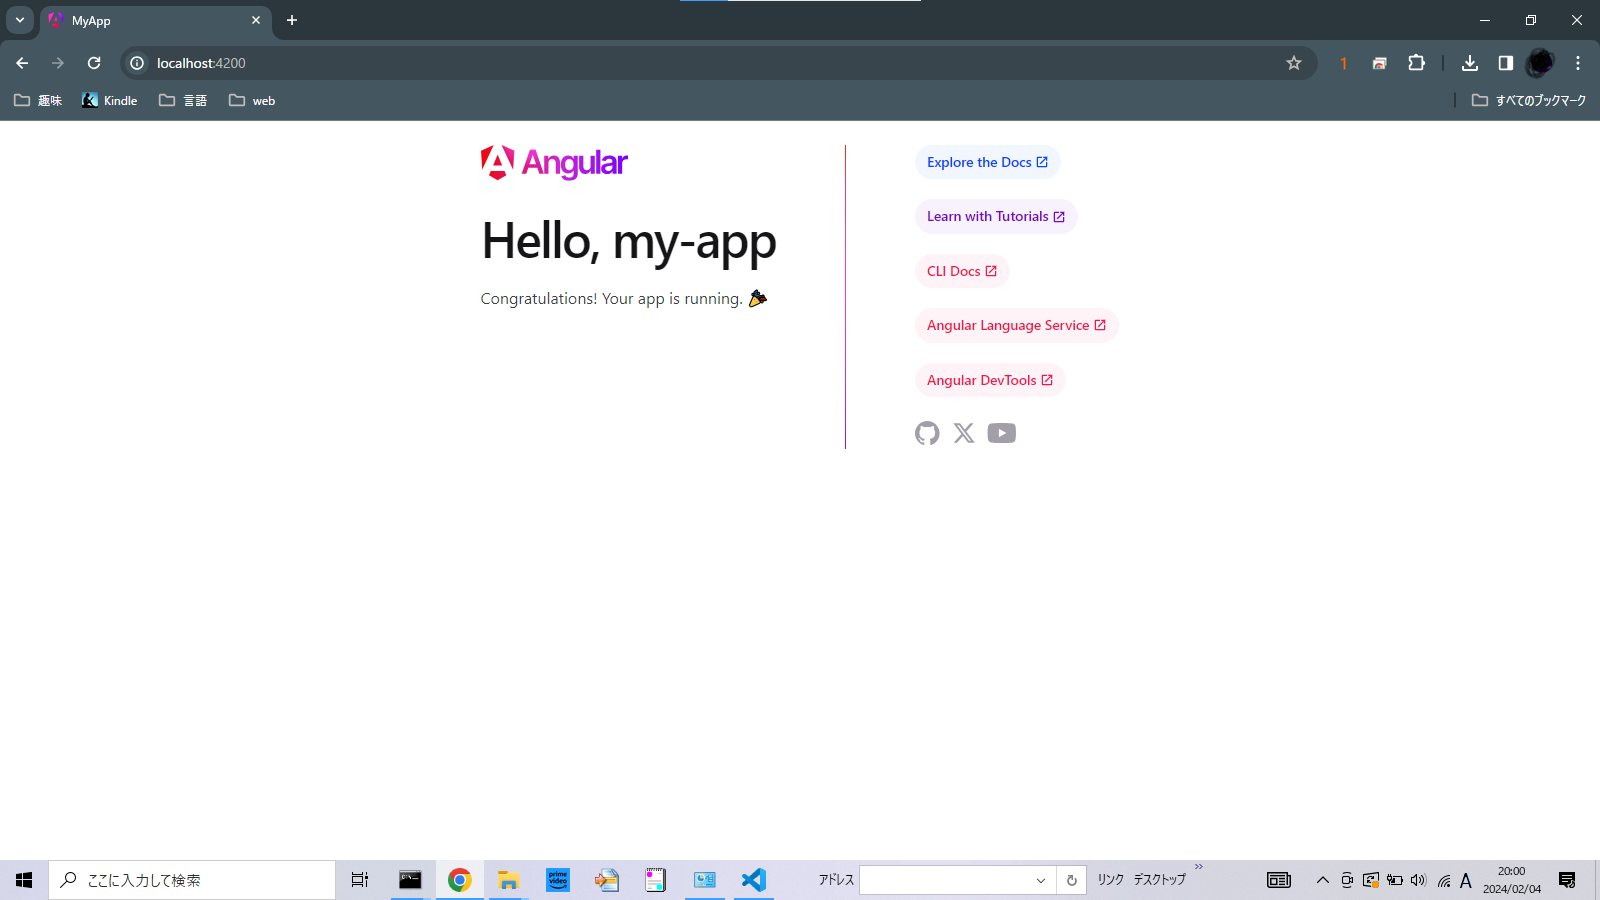Click the browser forward arrow
1600x900 pixels.
pyautogui.click(x=58, y=63)
